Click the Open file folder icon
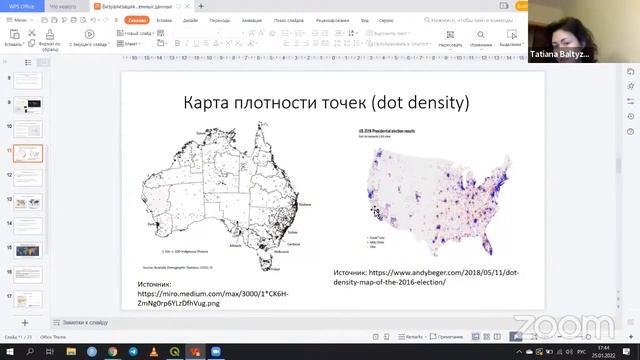This screenshot has width=640, height=360. pos(44,20)
